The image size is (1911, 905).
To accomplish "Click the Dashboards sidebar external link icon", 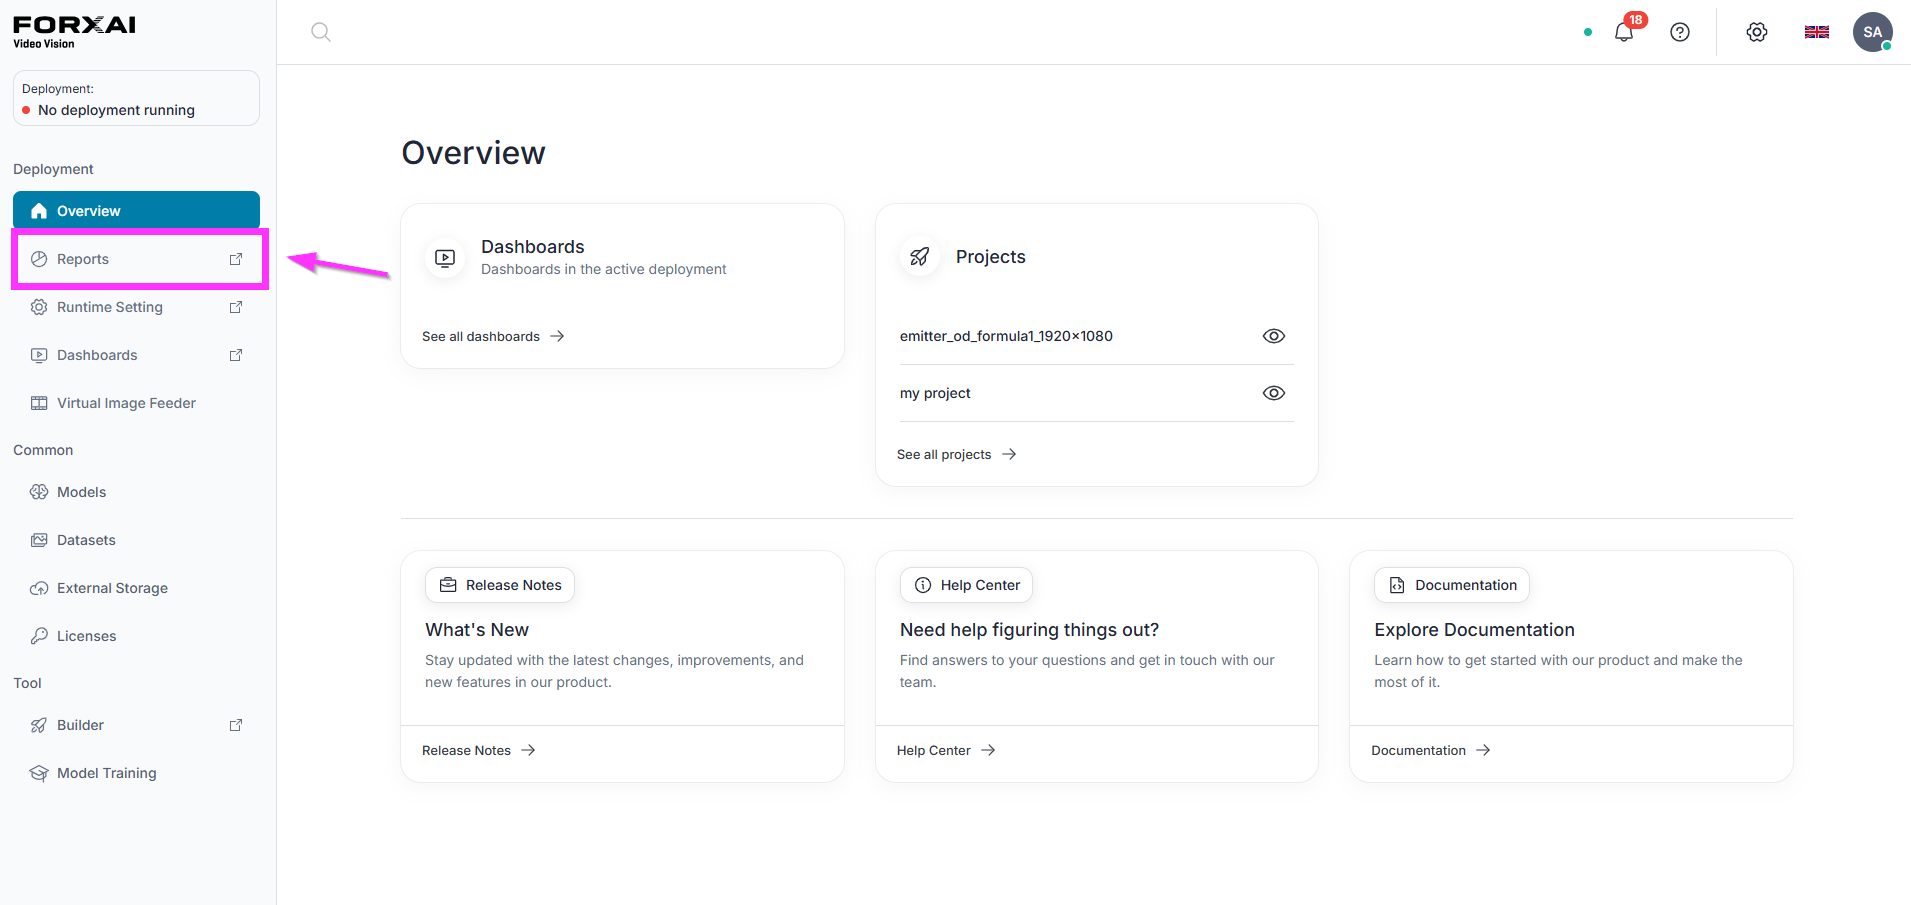I will coord(236,355).
